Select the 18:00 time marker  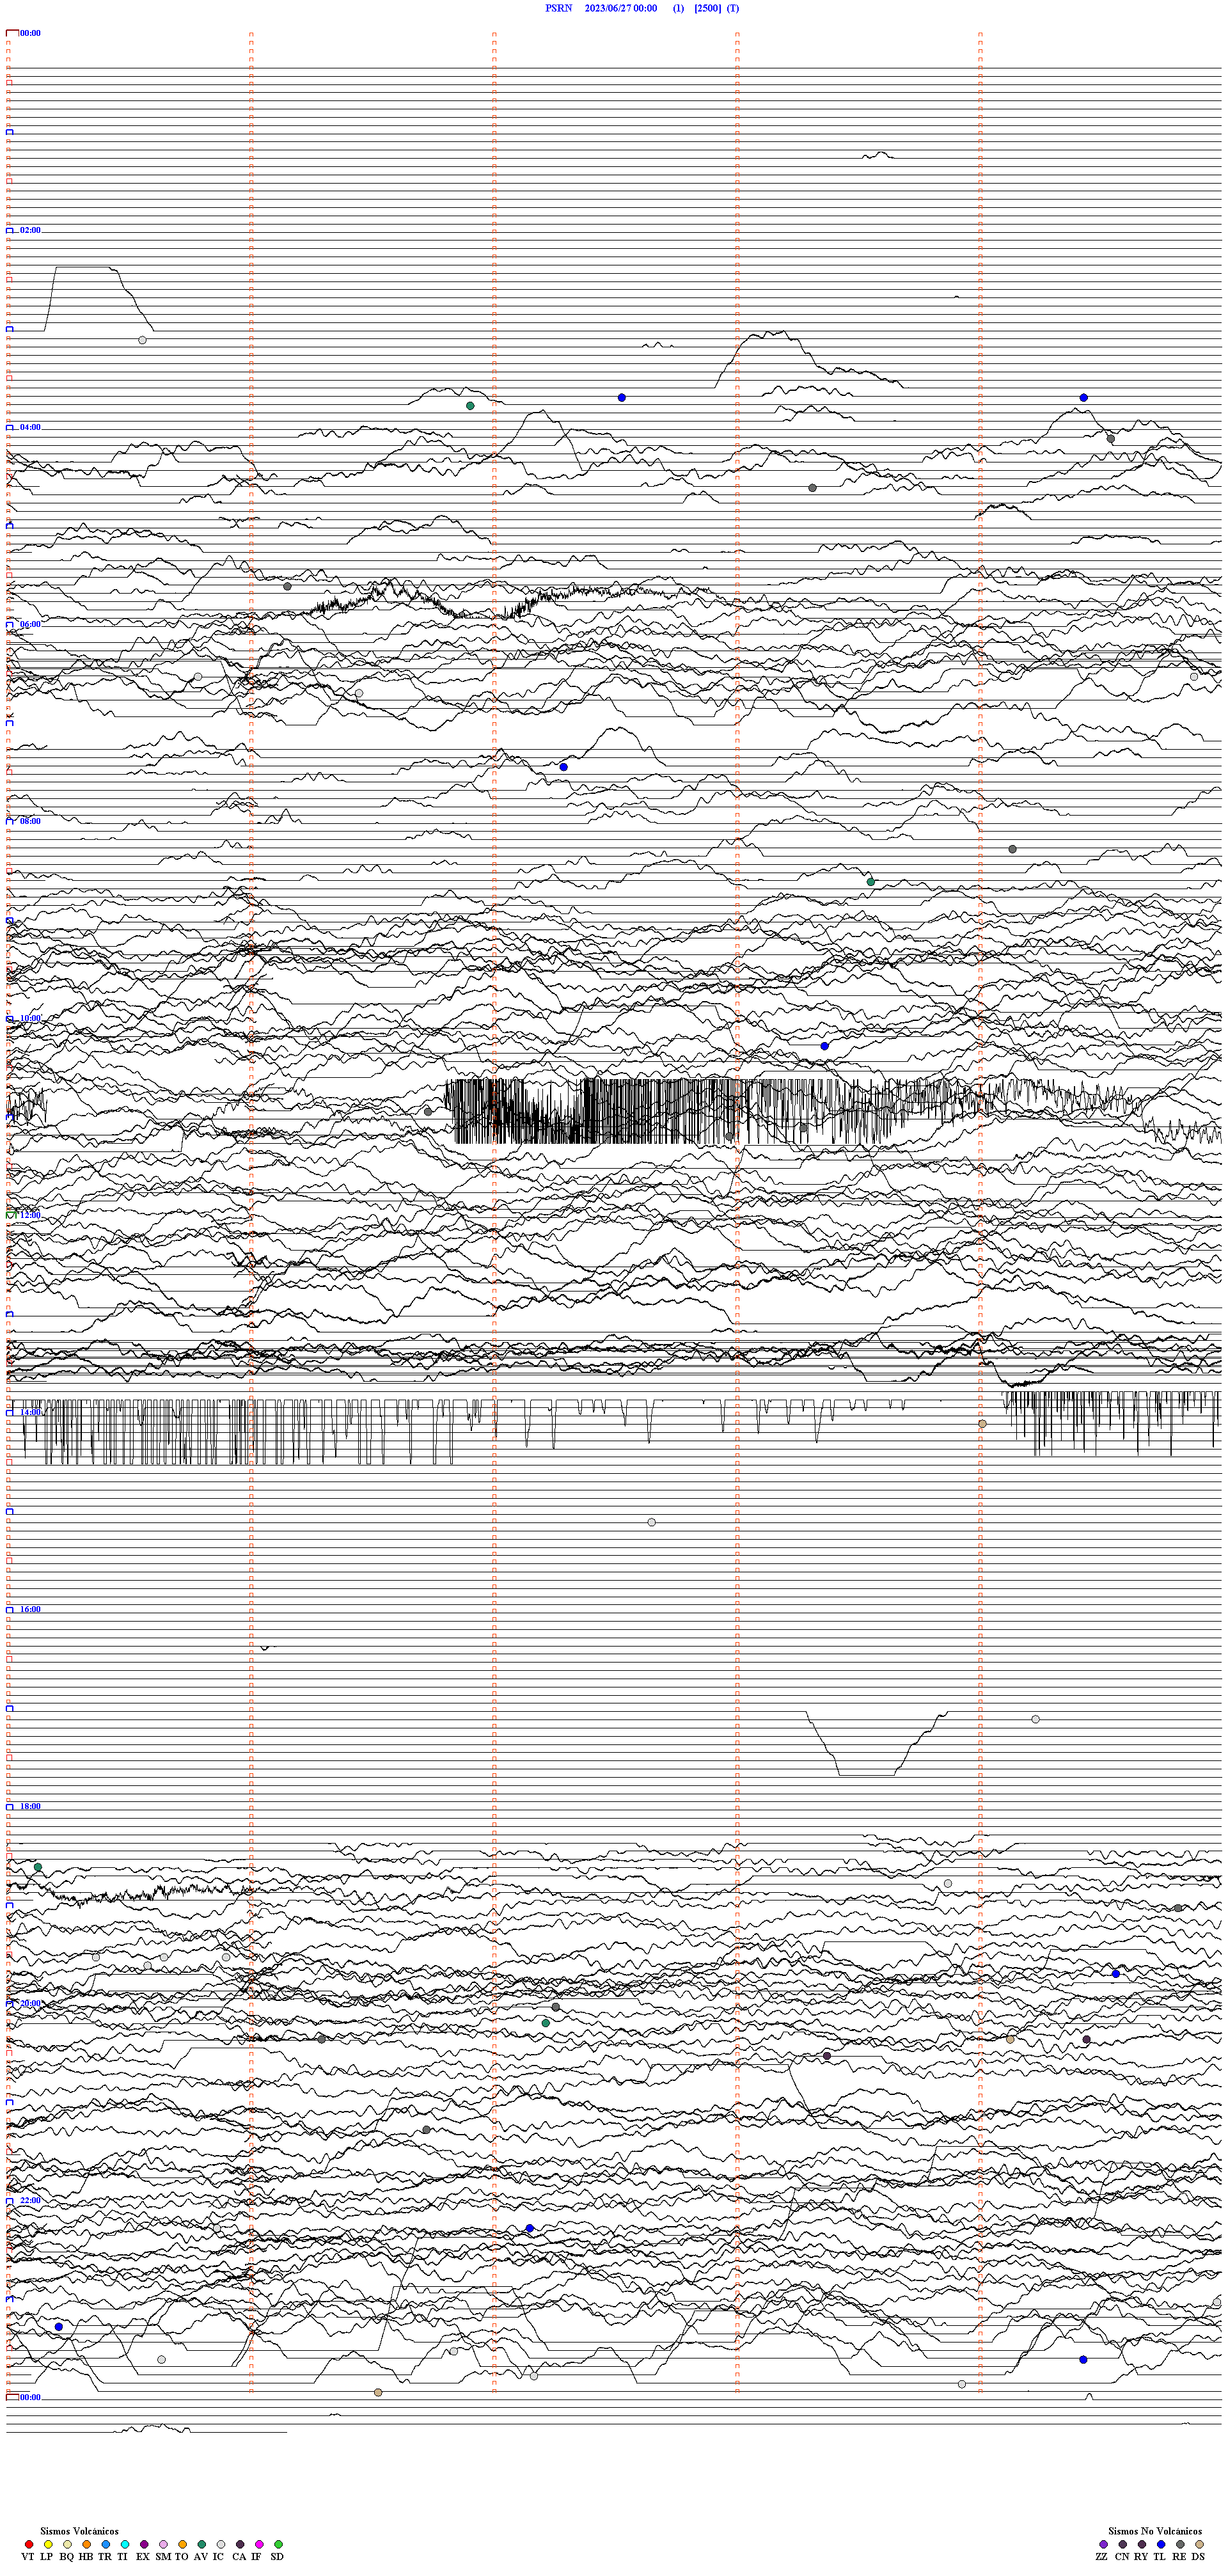coord(30,1806)
